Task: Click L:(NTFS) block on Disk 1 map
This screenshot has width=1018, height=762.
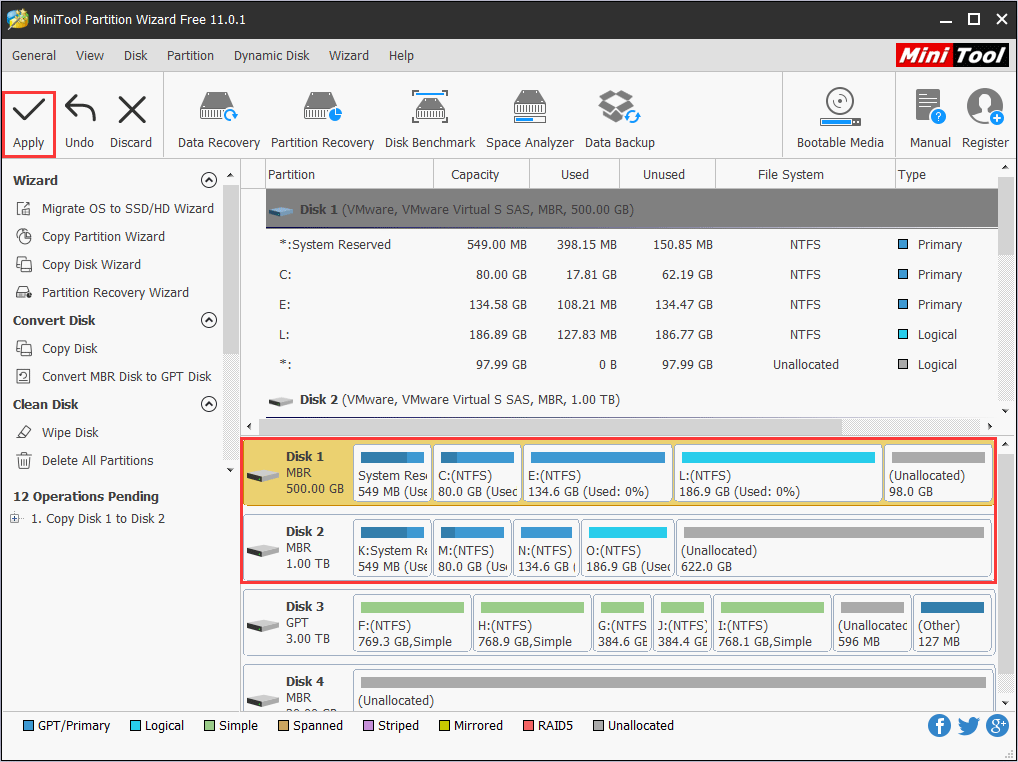Action: click(x=778, y=473)
